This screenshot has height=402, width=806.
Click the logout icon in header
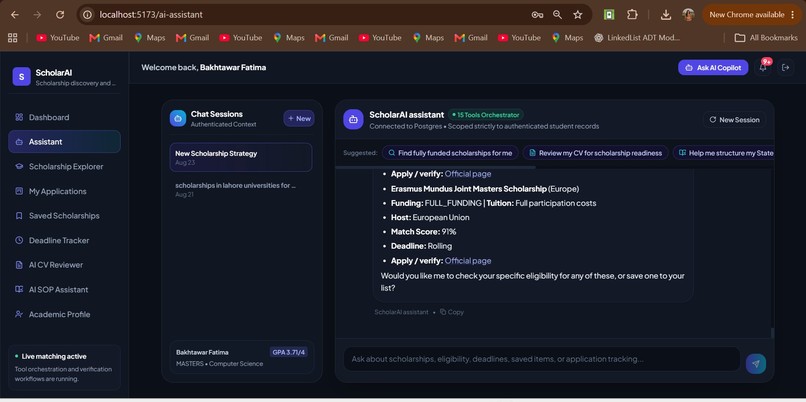click(785, 67)
